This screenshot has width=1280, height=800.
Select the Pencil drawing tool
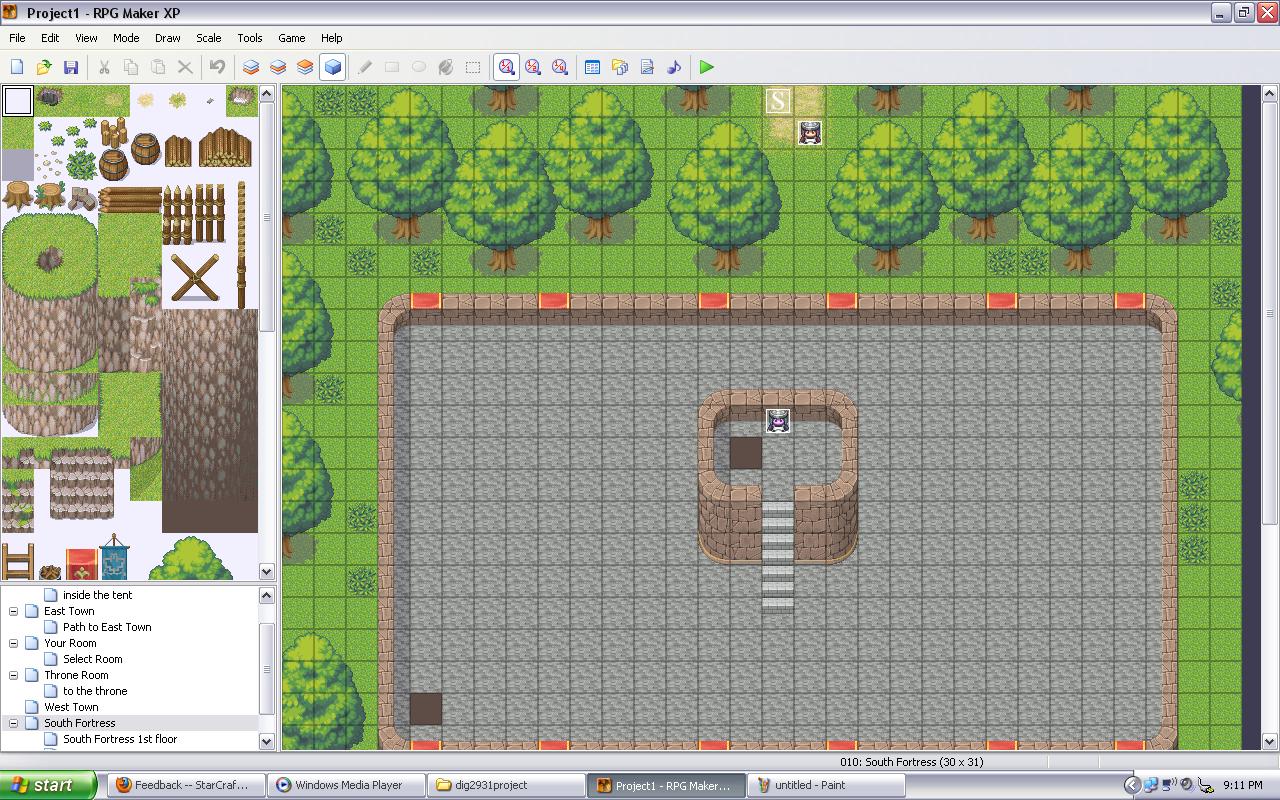365,67
